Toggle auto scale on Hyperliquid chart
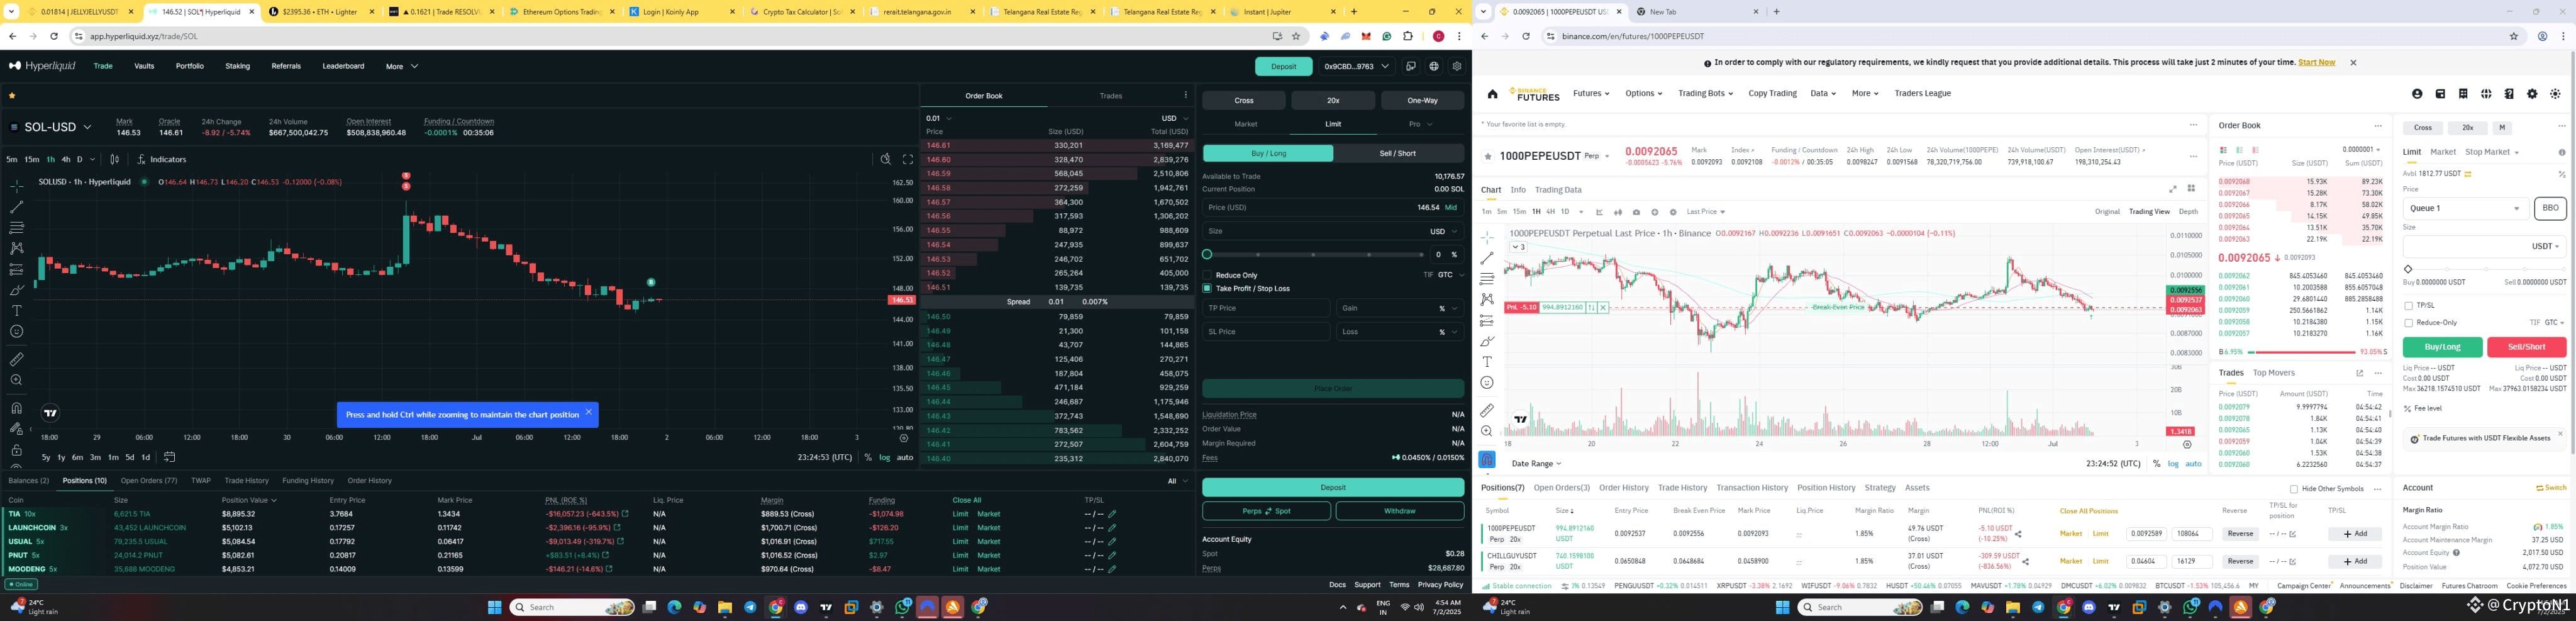 (x=905, y=458)
